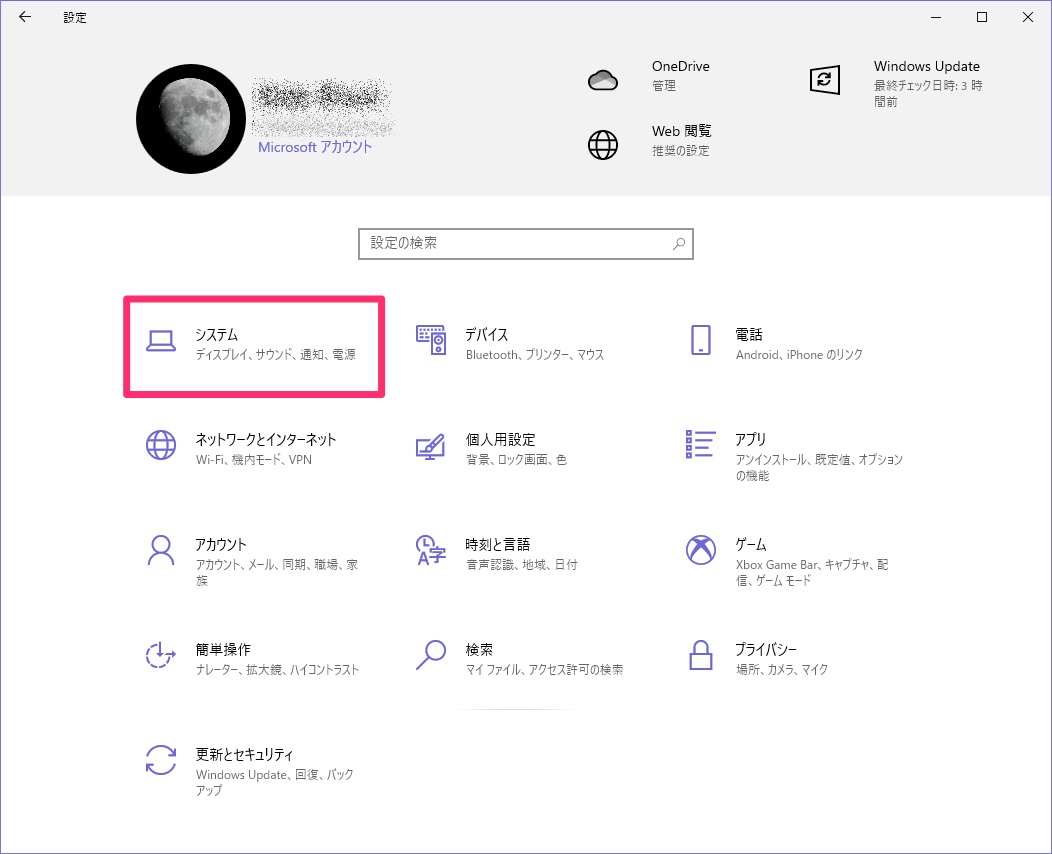Click 推奨の設定 under Web 閲覧
This screenshot has height=854, width=1052.
[680, 150]
